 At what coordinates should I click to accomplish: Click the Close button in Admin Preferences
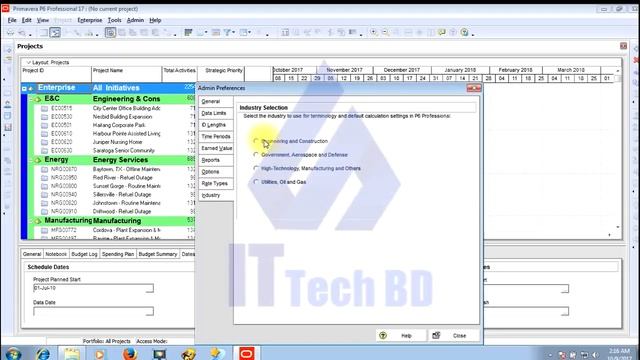click(454, 336)
